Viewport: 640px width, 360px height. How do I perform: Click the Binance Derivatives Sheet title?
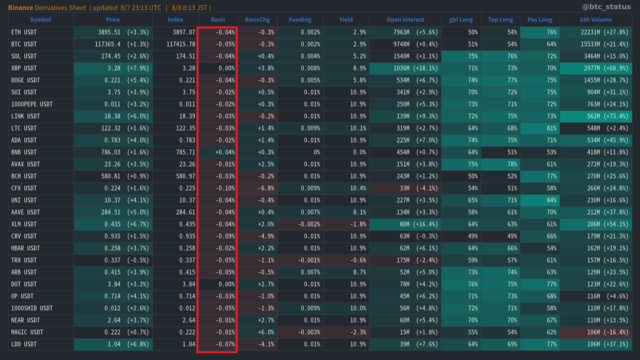tap(47, 8)
